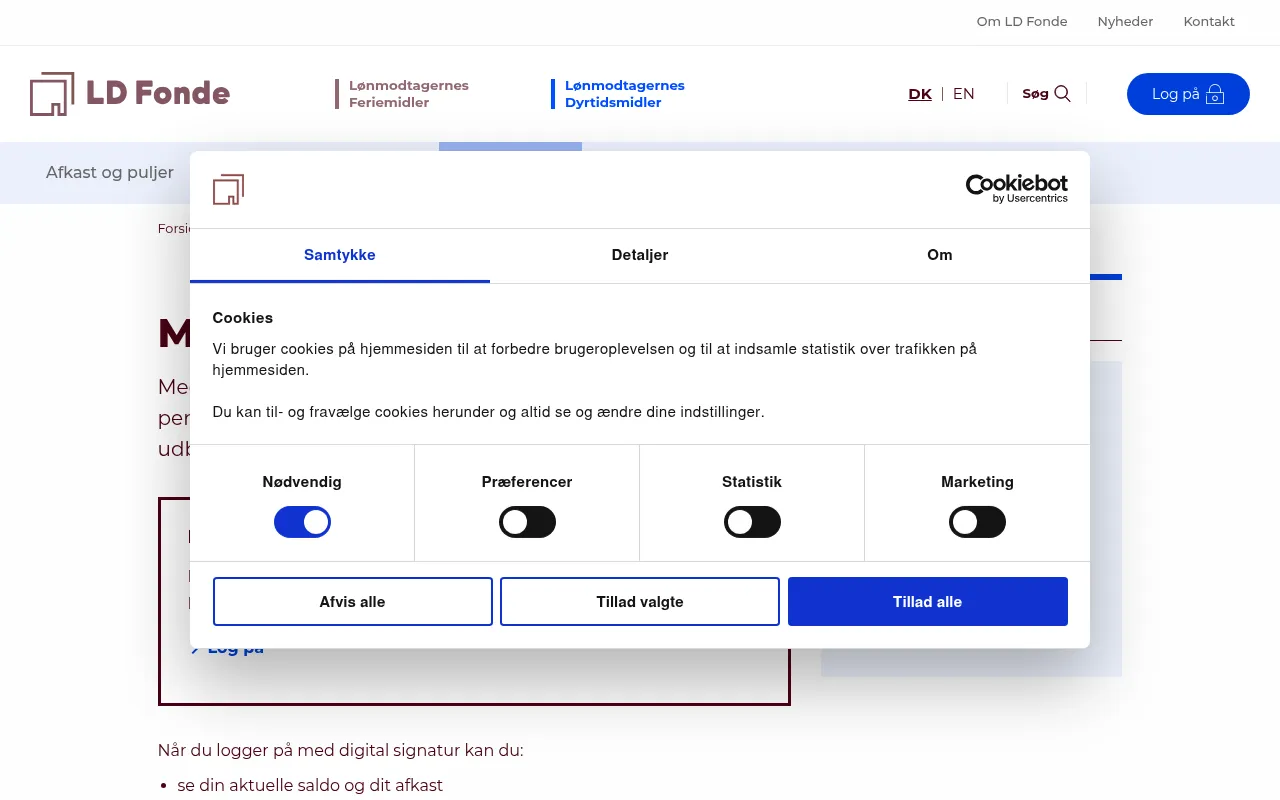Switch language to EN
This screenshot has height=800, width=1280.
coord(964,94)
